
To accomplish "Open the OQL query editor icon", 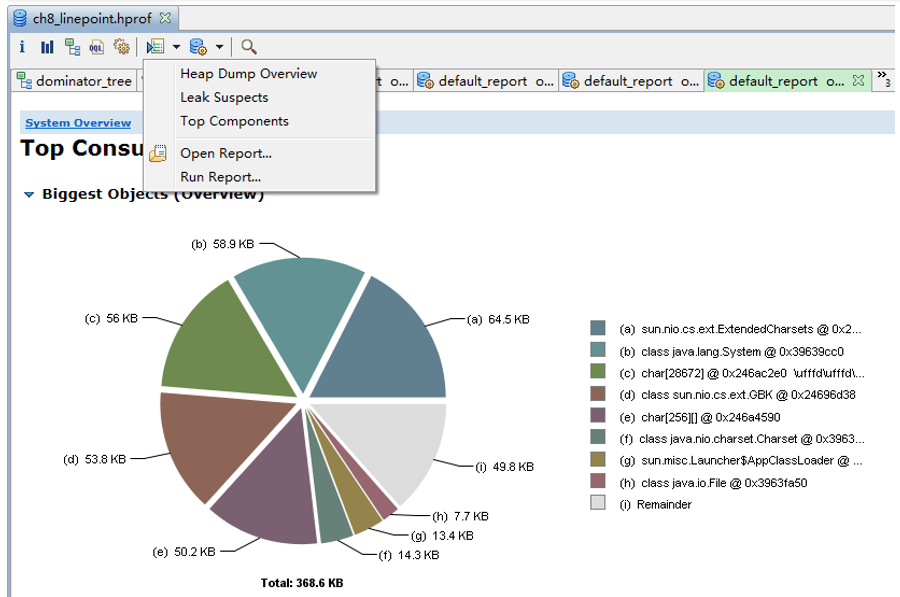I will point(96,47).
